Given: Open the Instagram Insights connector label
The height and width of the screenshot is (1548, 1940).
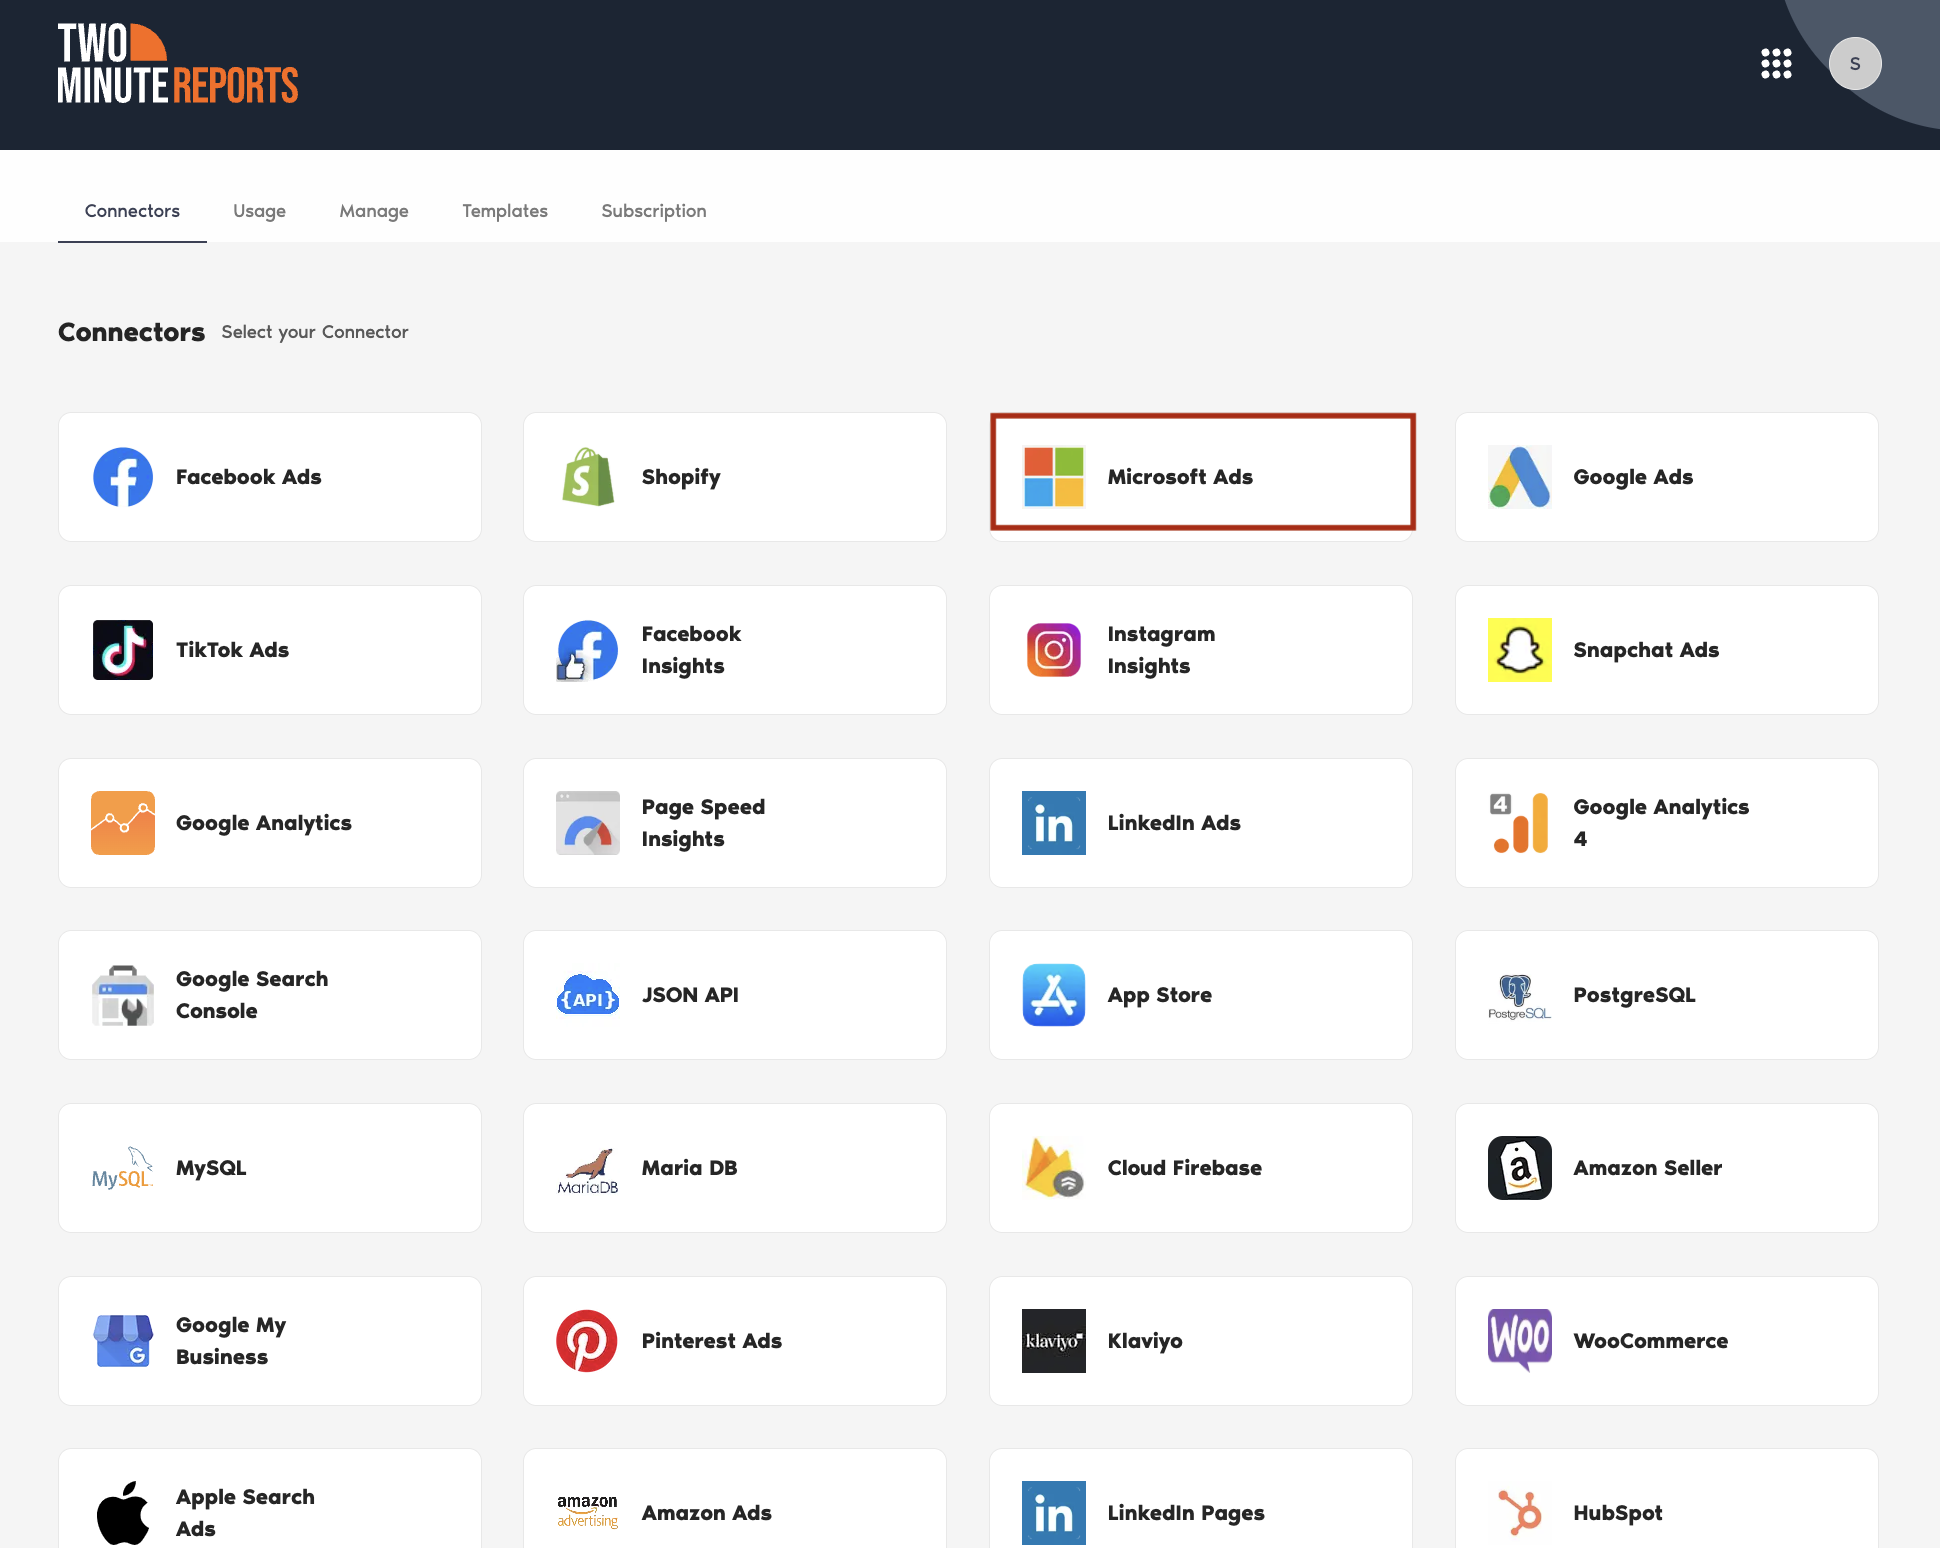Looking at the screenshot, I should coord(1161,650).
